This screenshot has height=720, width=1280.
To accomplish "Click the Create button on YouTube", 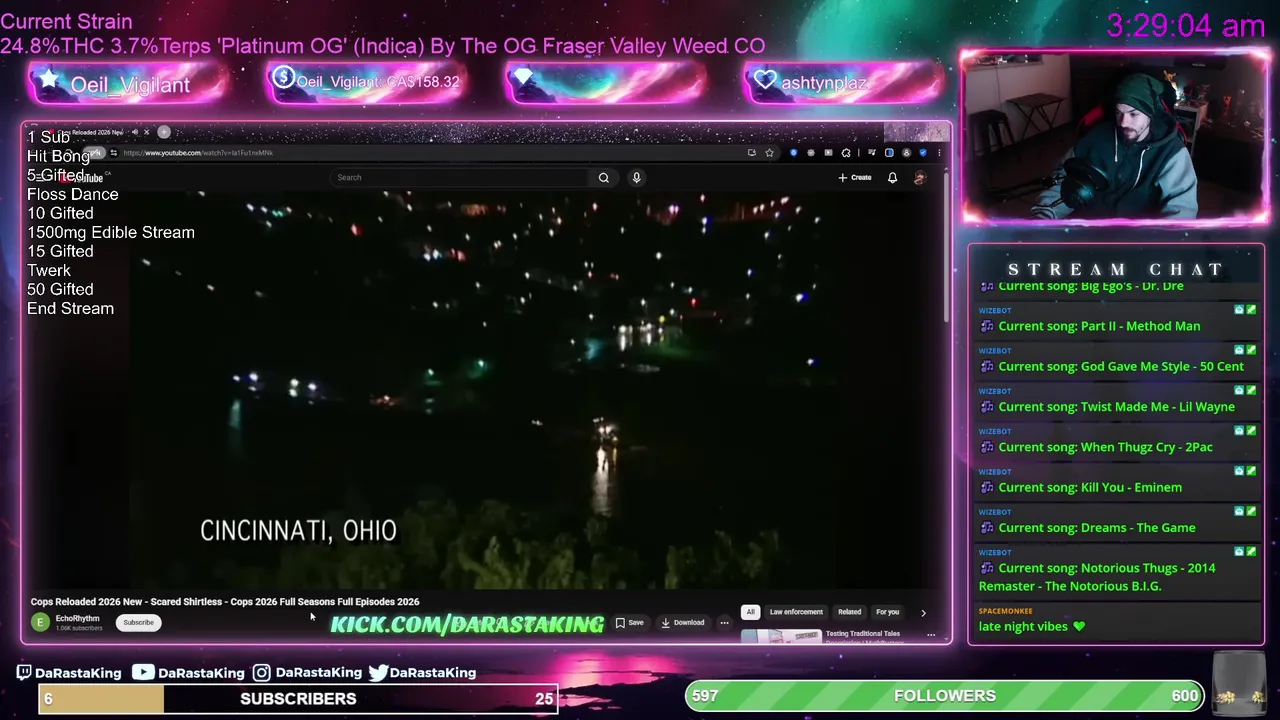I will [x=855, y=177].
